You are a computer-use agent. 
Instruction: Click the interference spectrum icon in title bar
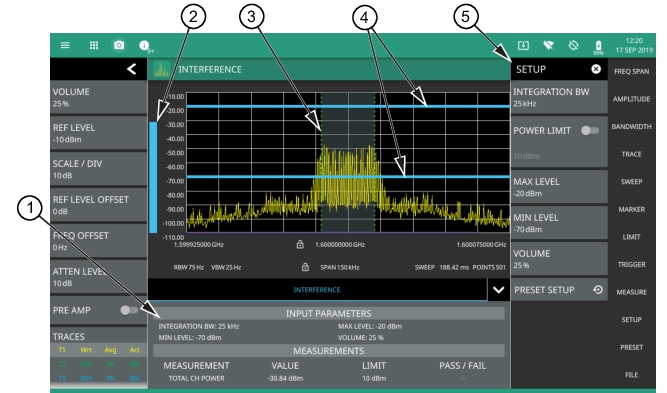tap(161, 69)
